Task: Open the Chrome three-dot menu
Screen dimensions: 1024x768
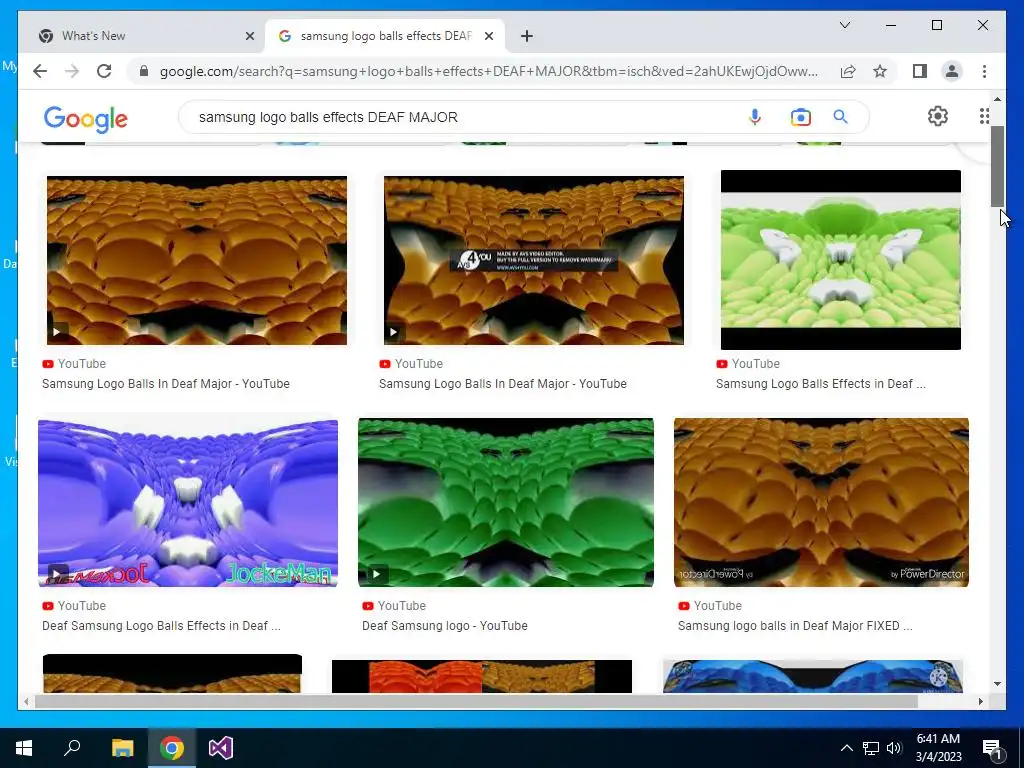Action: 984,71
